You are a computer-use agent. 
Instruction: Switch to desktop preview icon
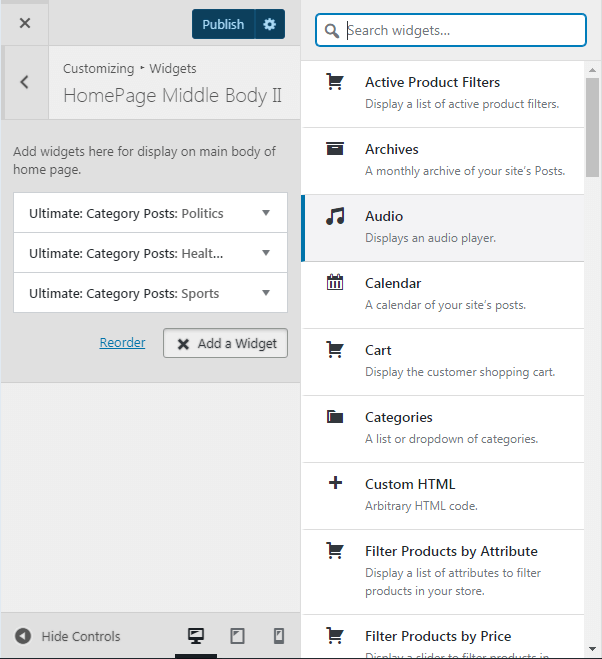[196, 636]
